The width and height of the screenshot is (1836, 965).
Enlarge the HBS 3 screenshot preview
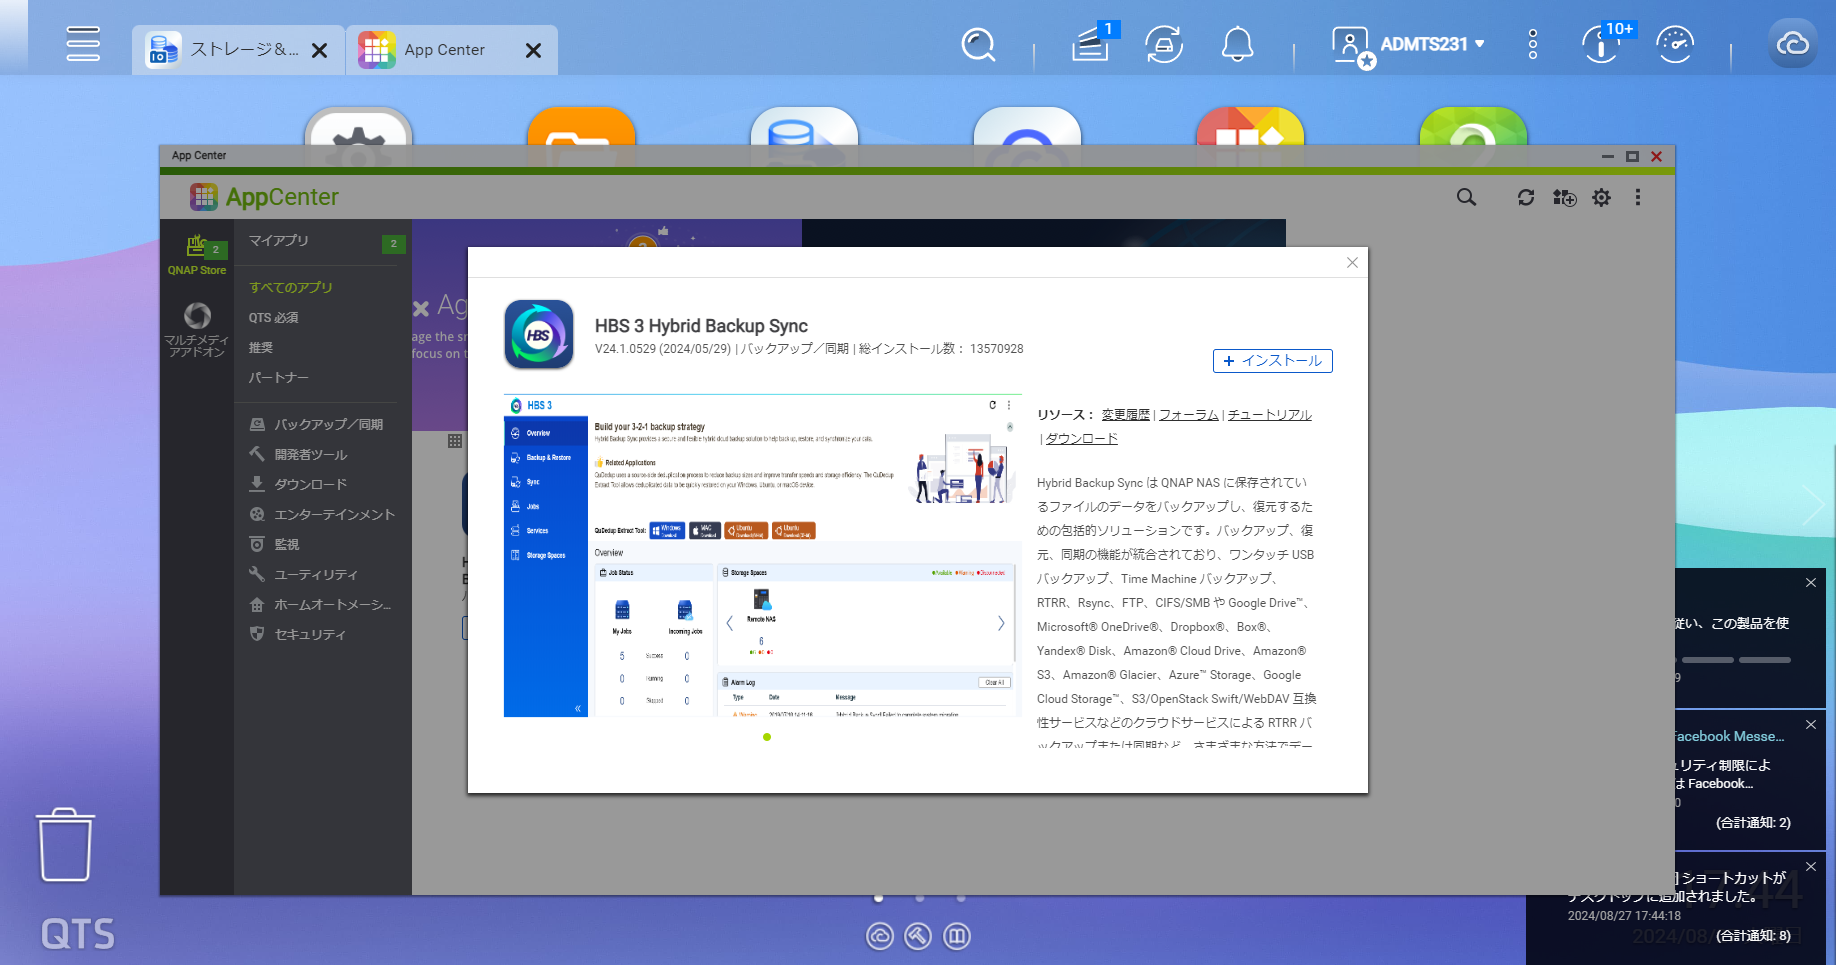click(x=763, y=556)
